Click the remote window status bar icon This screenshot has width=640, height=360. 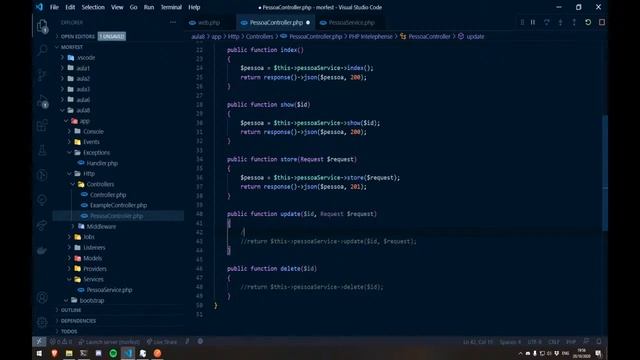click(x=39, y=341)
